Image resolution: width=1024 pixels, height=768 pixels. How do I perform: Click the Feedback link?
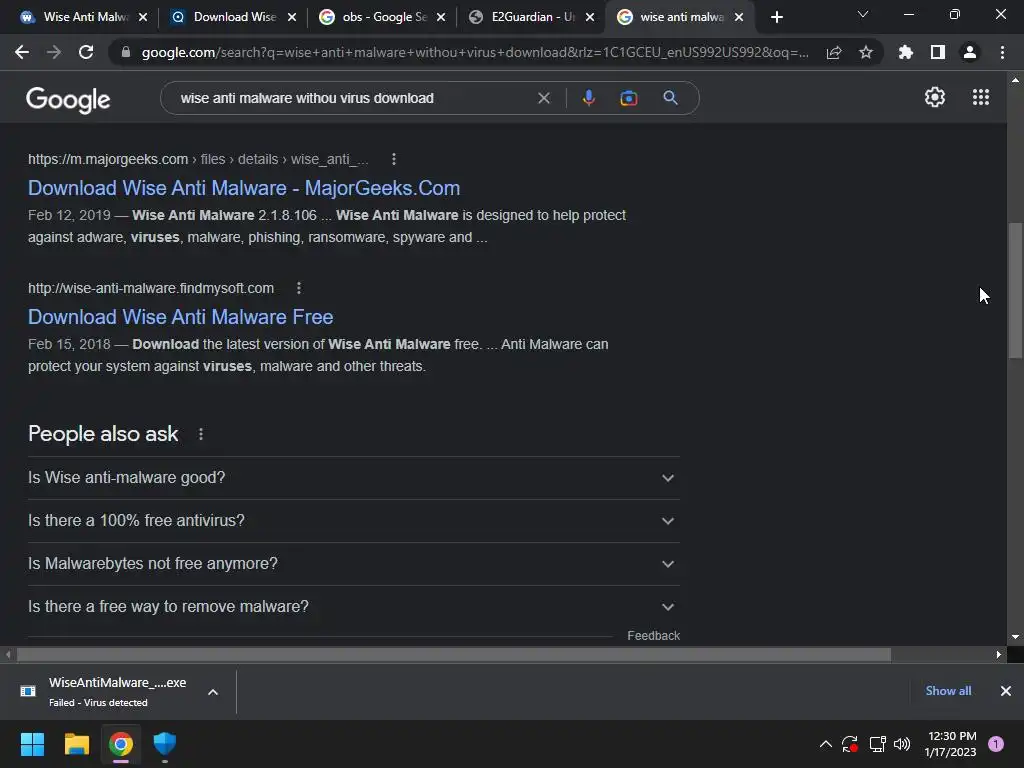pyautogui.click(x=653, y=636)
